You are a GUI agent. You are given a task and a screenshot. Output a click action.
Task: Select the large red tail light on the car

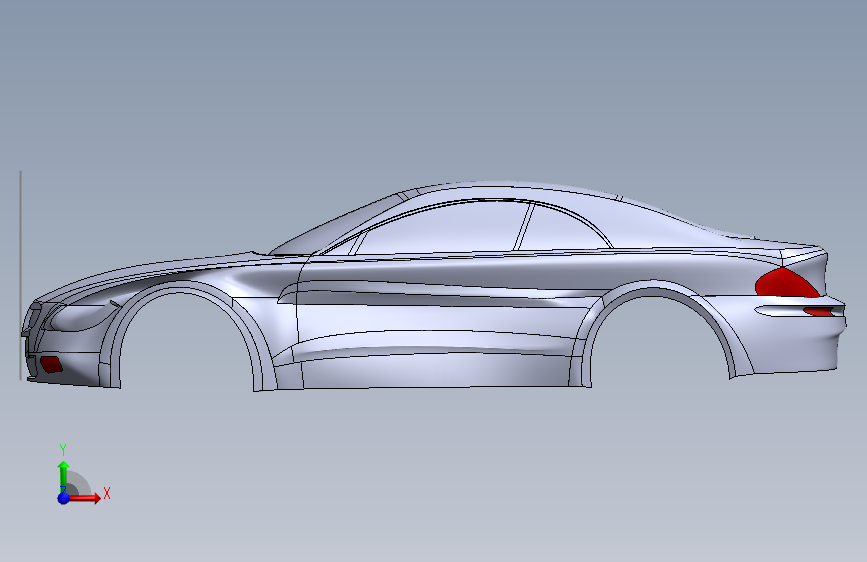click(786, 284)
